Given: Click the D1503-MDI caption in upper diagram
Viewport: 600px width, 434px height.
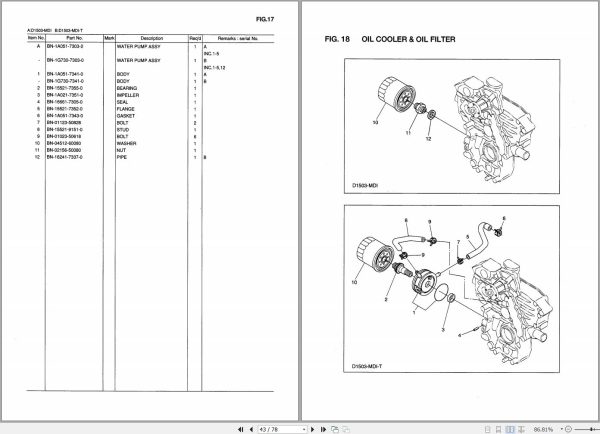Looking at the screenshot, I should point(365,185).
